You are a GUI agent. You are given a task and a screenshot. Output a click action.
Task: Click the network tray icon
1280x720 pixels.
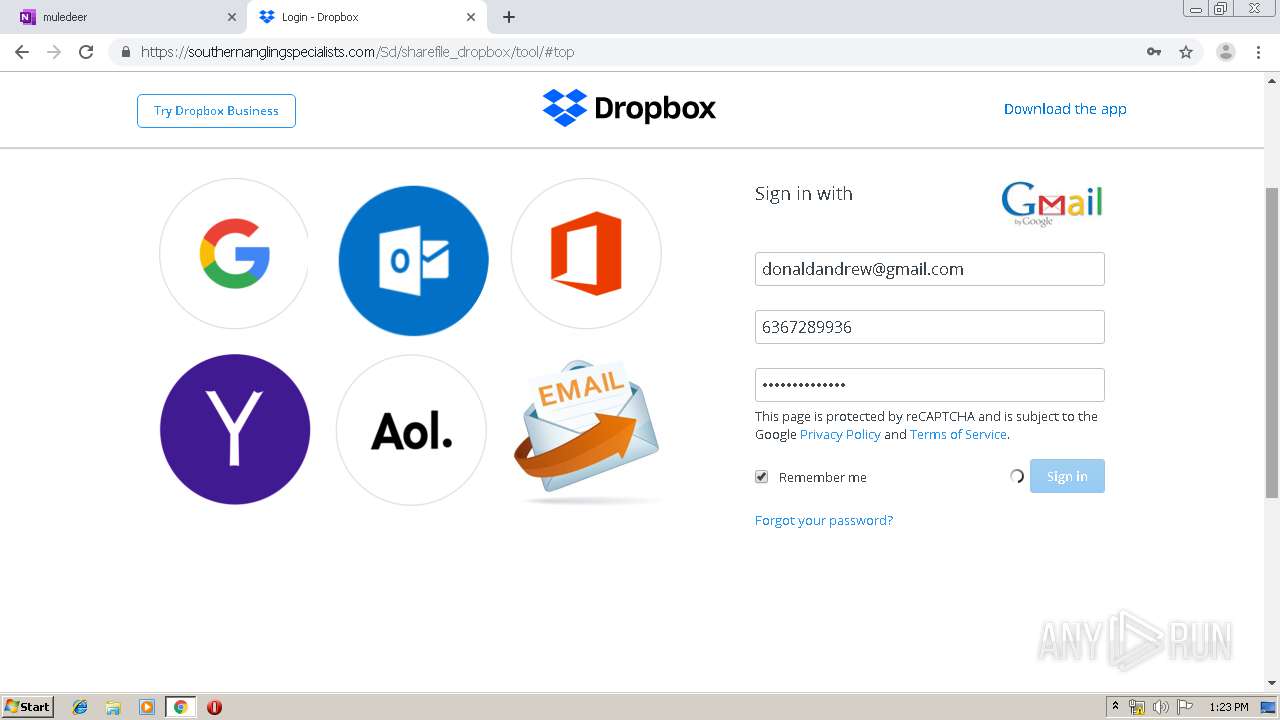point(1137,707)
